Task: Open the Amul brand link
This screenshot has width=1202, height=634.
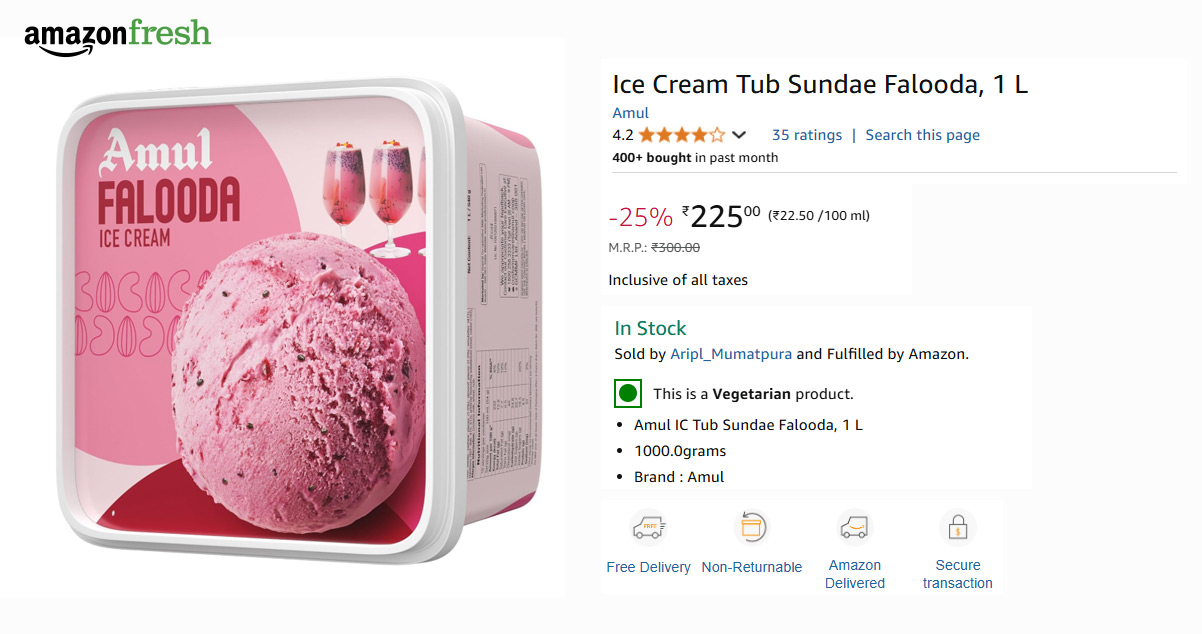Action: [x=630, y=113]
